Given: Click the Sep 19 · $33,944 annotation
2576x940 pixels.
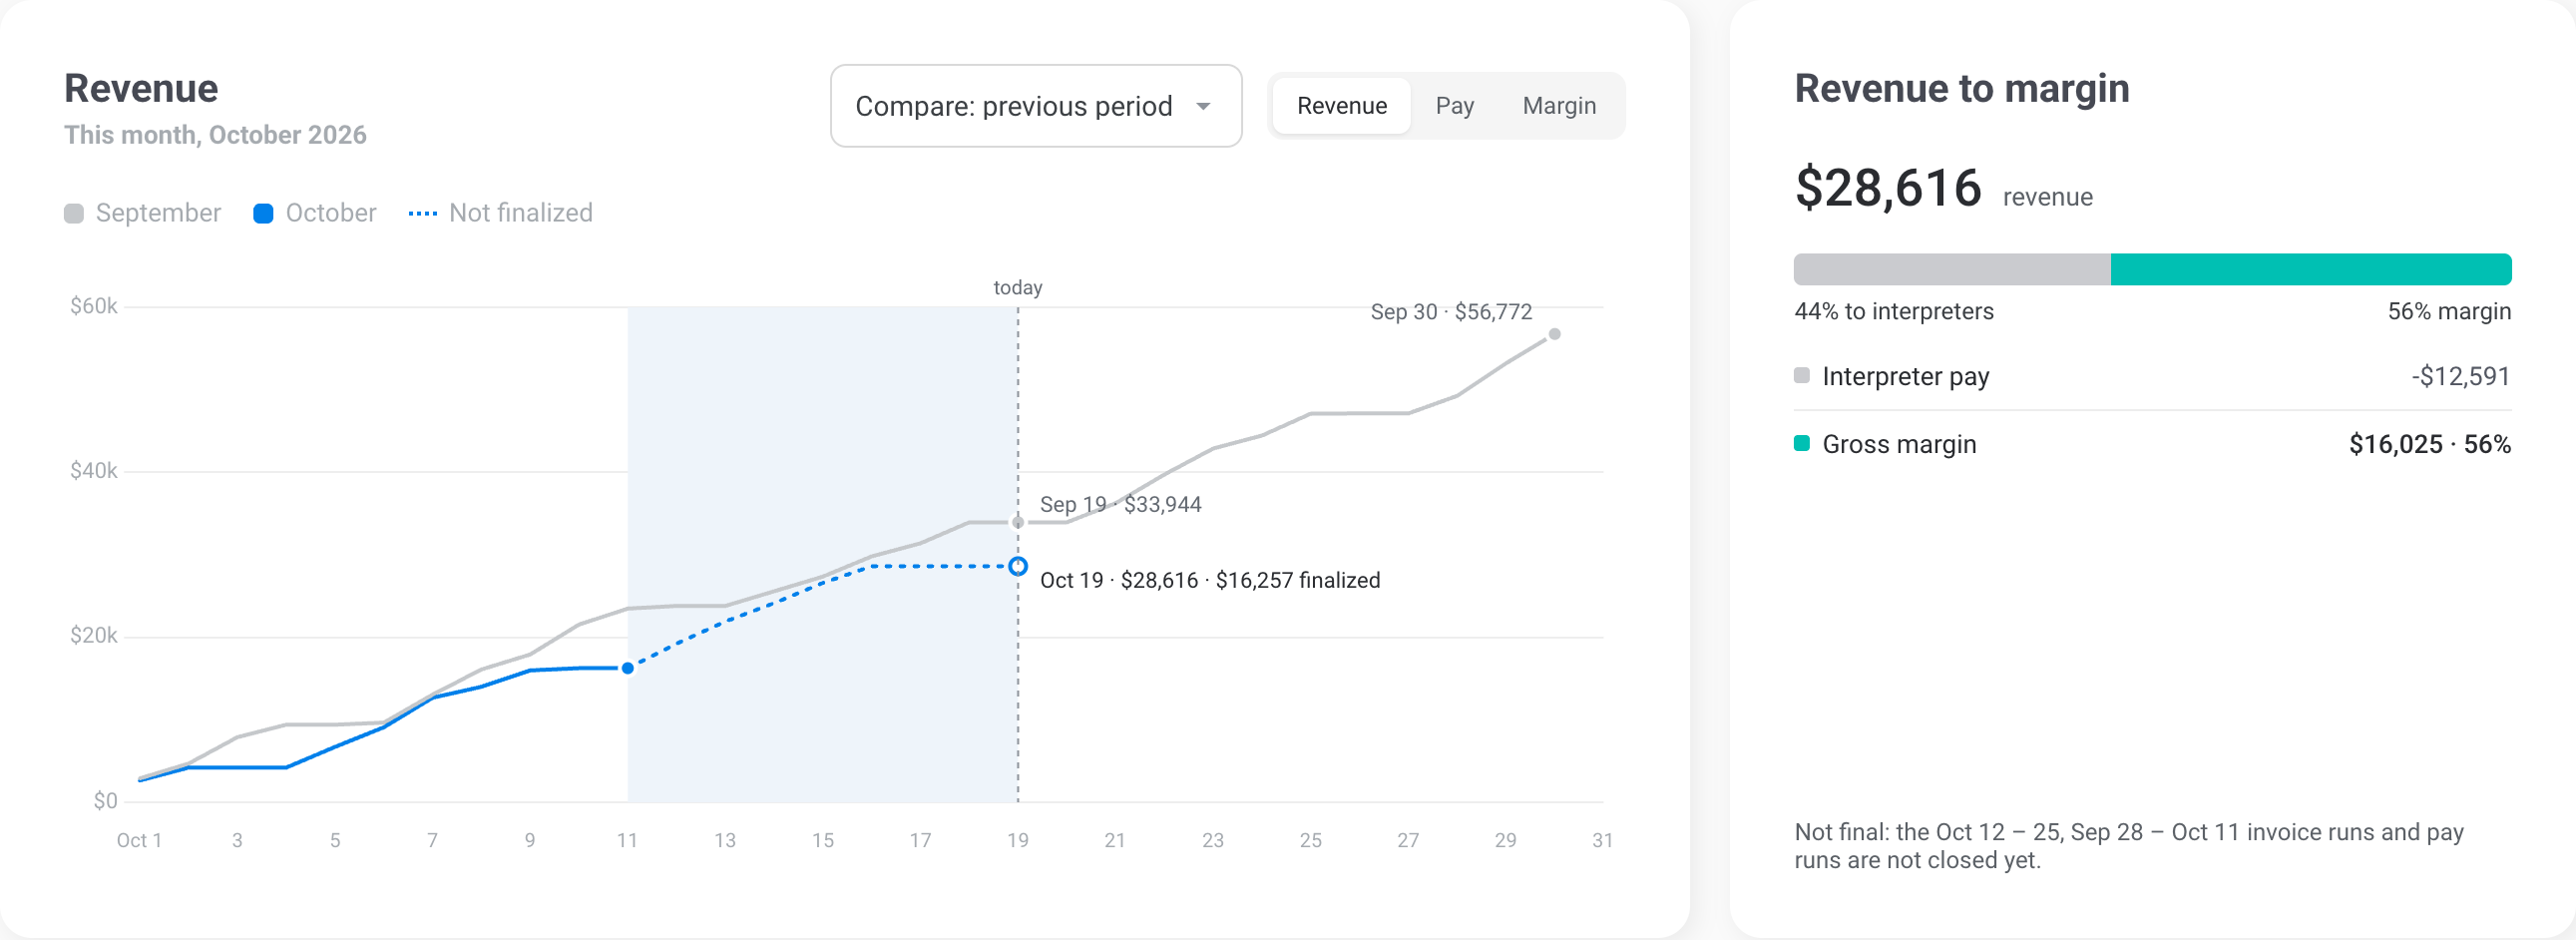Looking at the screenshot, I should click(x=1120, y=505).
